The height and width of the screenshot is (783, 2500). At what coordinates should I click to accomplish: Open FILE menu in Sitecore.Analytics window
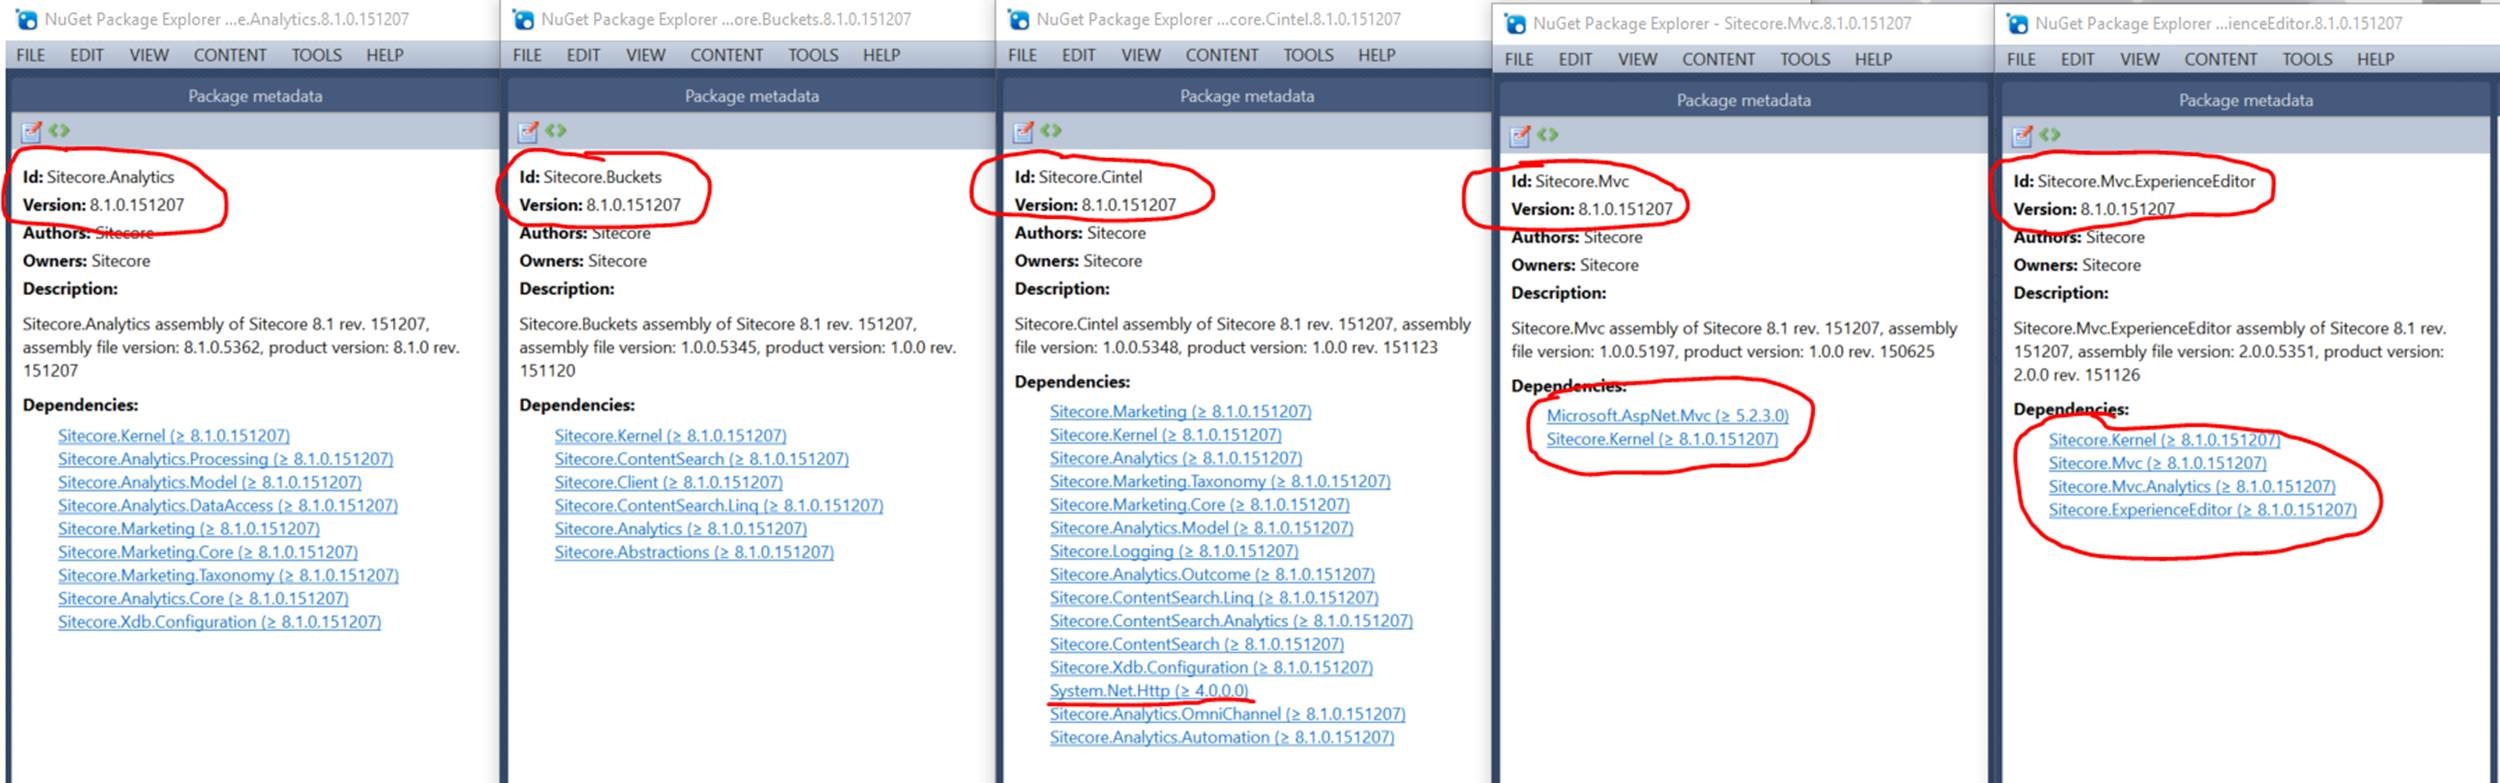tap(31, 55)
